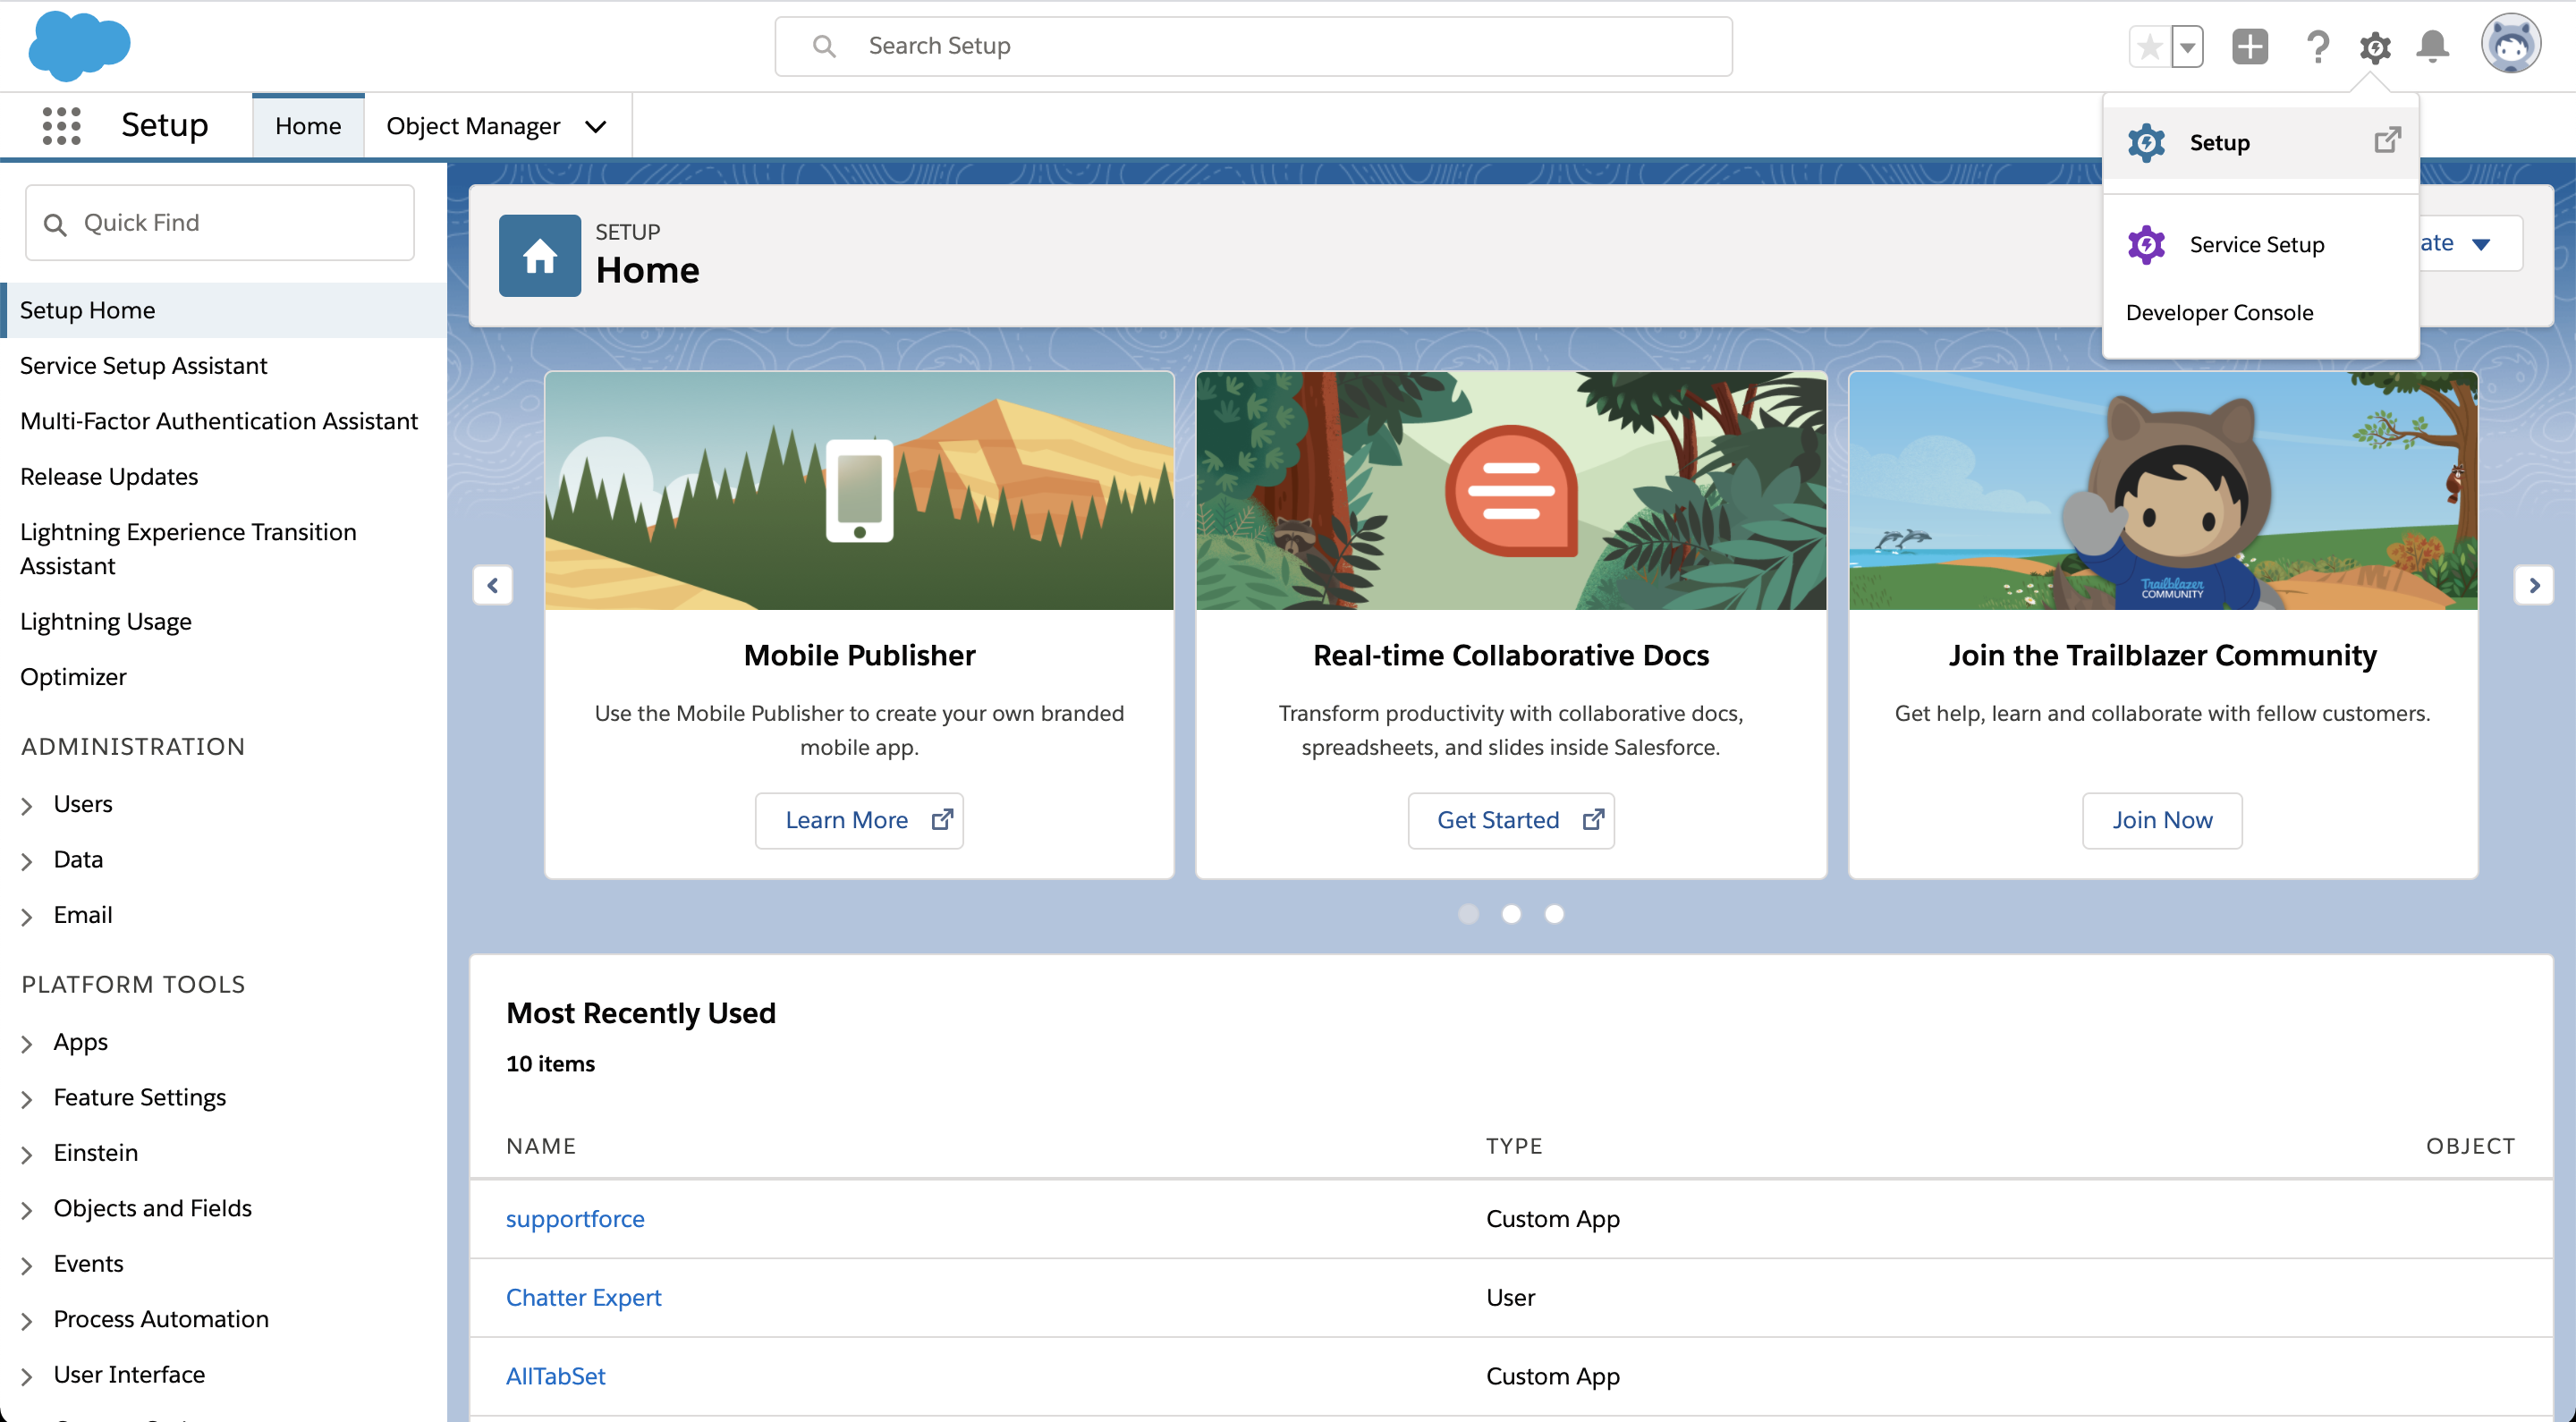Click the Quick Find input field
Image resolution: width=2576 pixels, height=1422 pixels.
pyautogui.click(x=220, y=223)
